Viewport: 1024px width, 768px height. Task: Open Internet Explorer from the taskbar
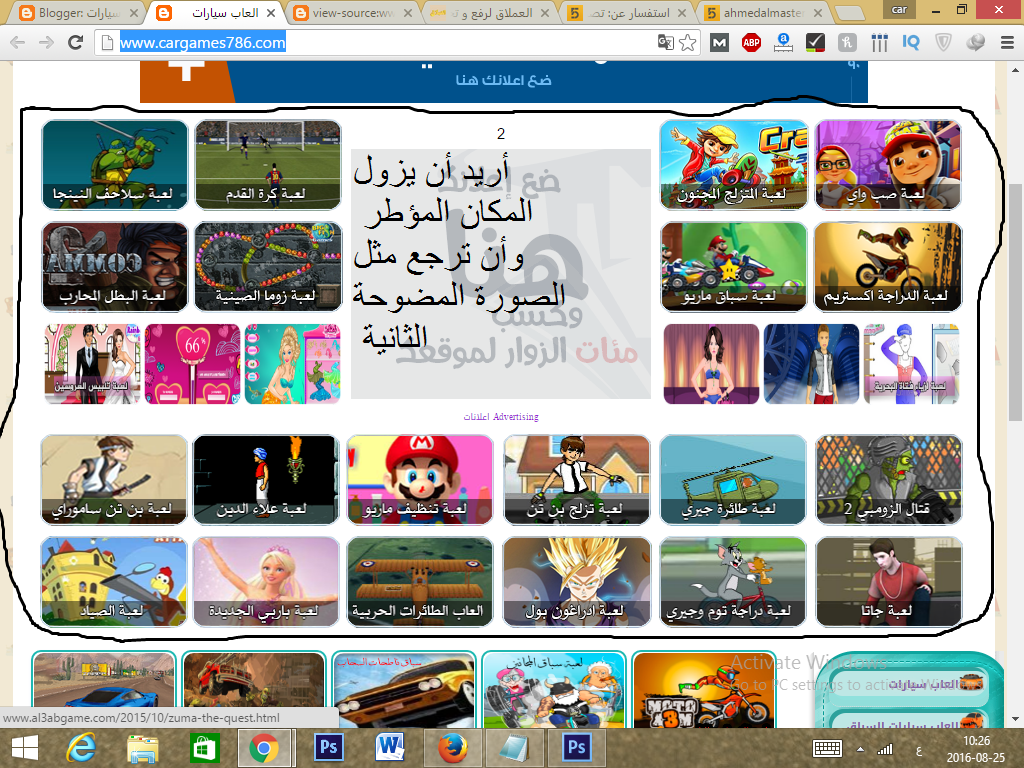coord(81,748)
